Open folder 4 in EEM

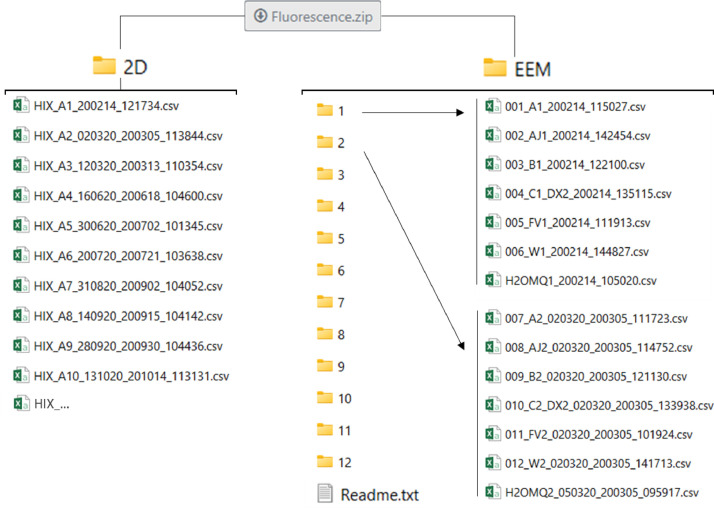(331, 206)
